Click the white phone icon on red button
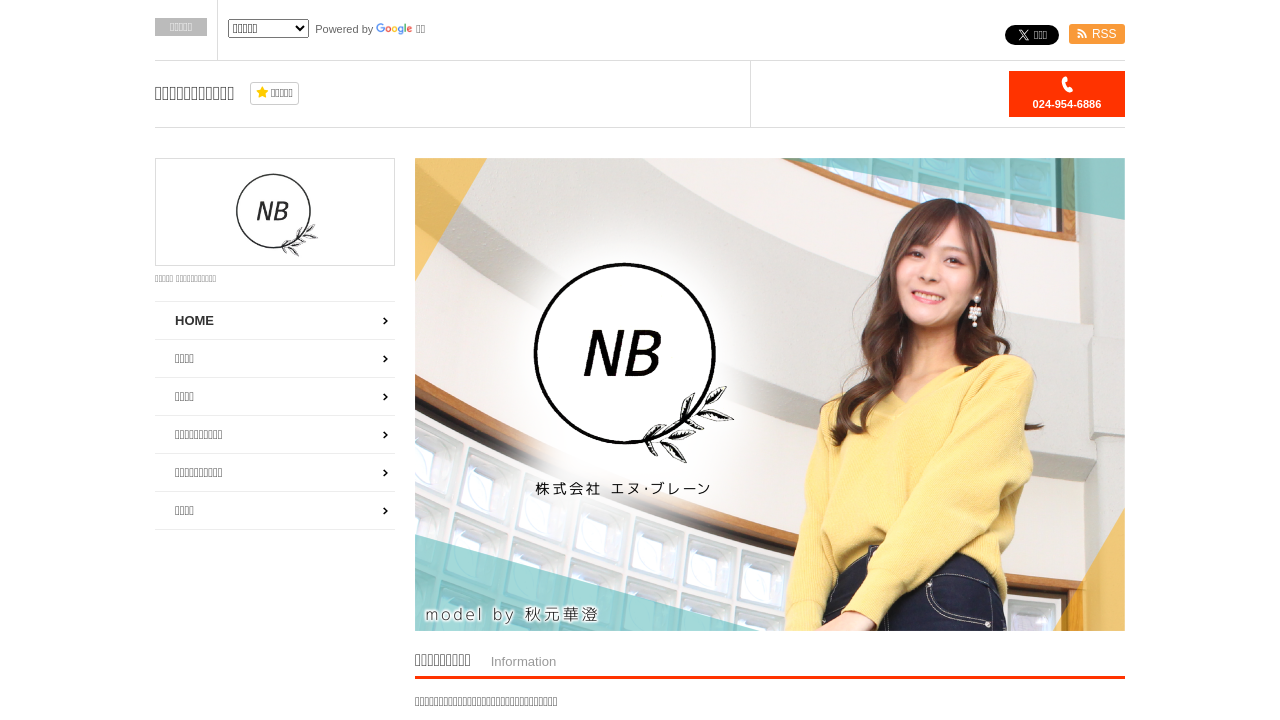This screenshot has width=1280, height=720. click(x=1066, y=85)
